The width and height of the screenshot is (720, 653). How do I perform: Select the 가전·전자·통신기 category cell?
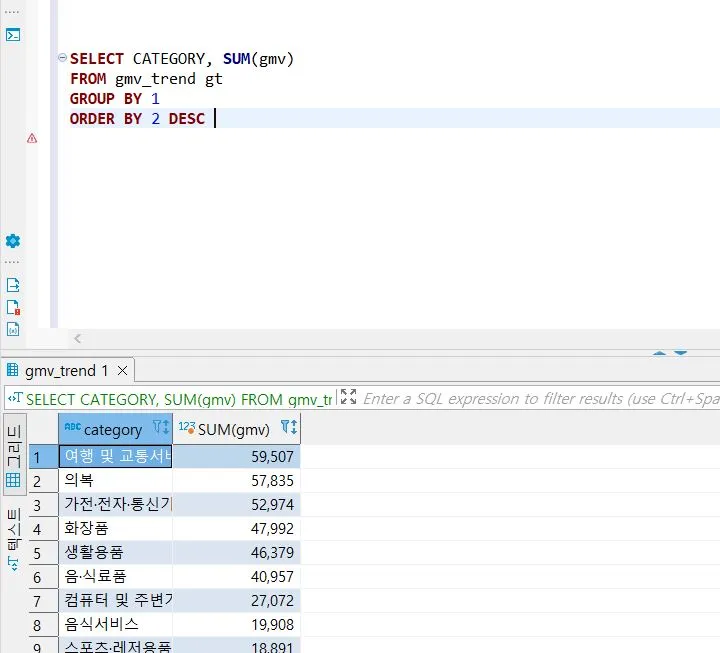tap(116, 504)
